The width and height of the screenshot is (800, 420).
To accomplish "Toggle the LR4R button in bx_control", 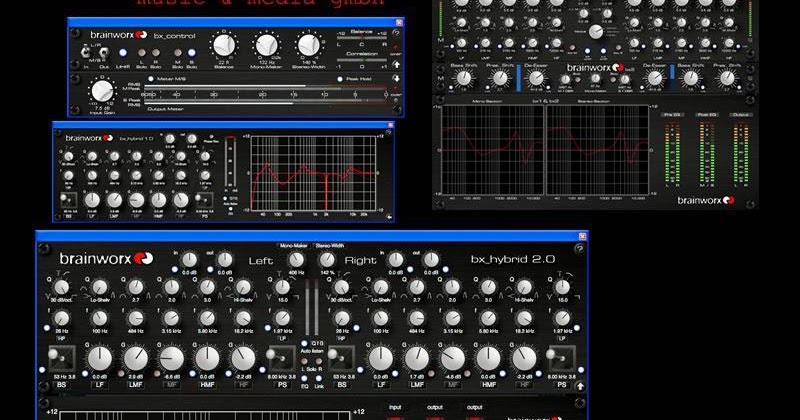I will [123, 53].
